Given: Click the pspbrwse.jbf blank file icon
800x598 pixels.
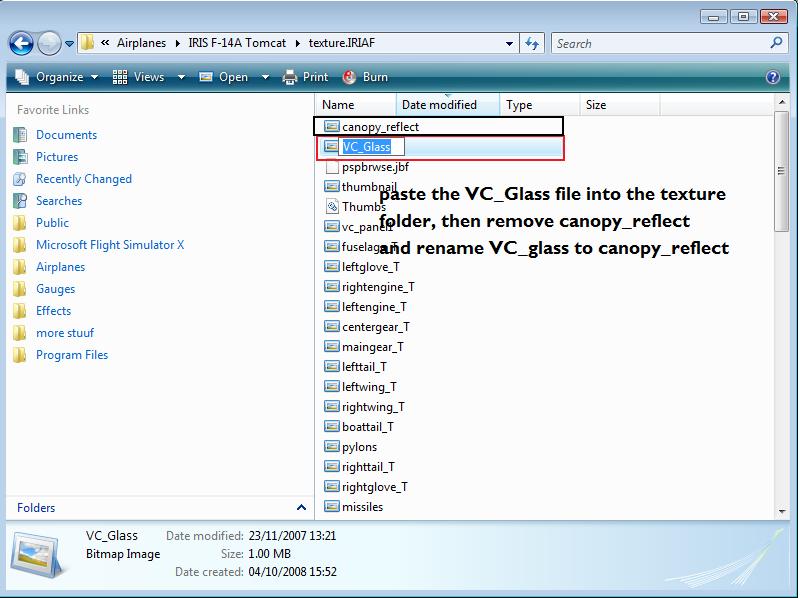Looking at the screenshot, I should (x=332, y=167).
